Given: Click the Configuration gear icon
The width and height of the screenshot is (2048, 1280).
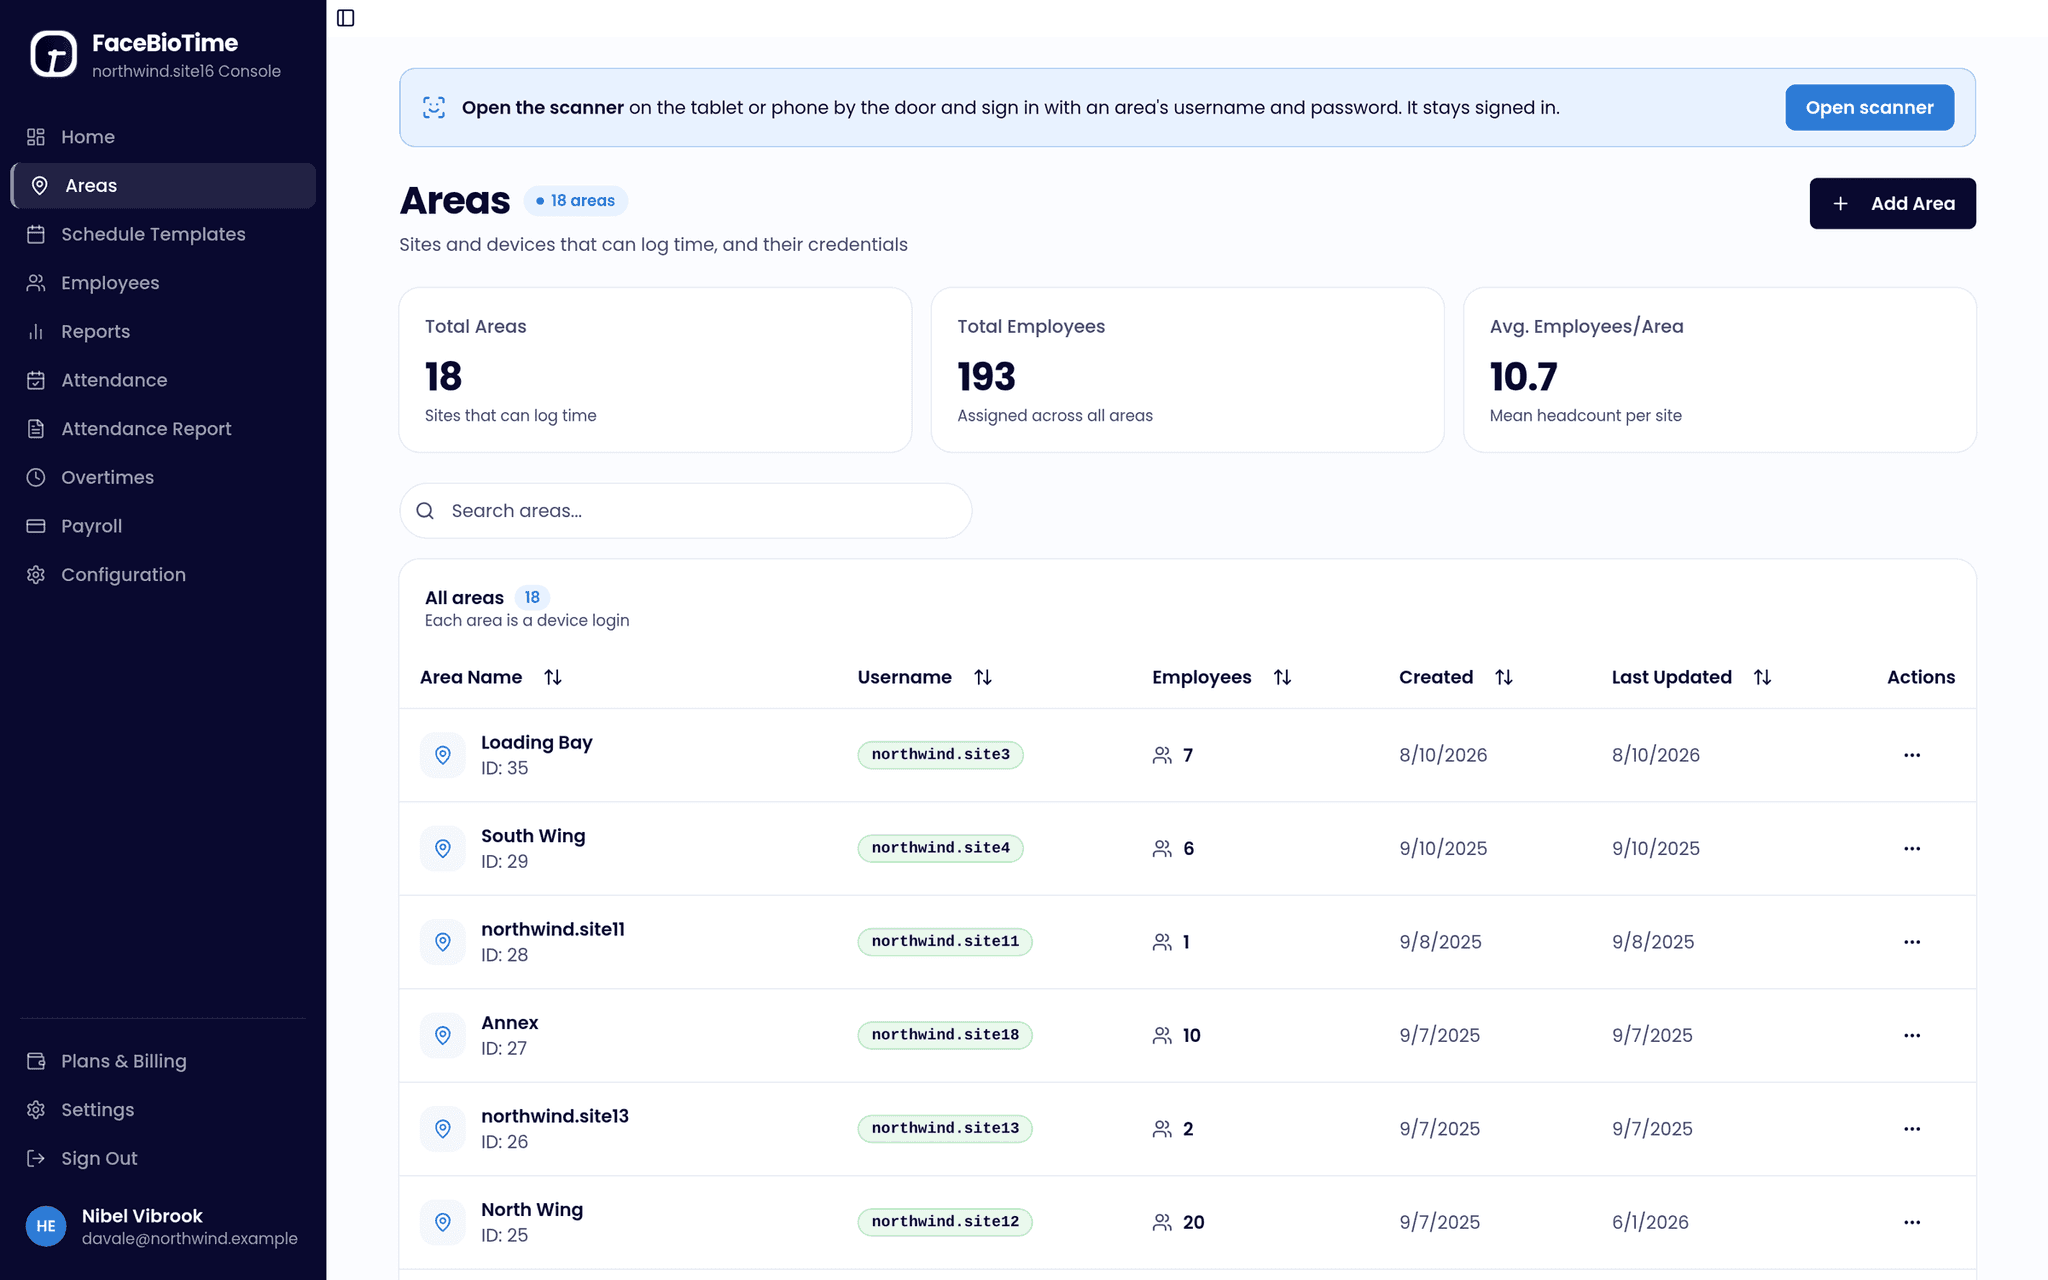Looking at the screenshot, I should (x=36, y=575).
